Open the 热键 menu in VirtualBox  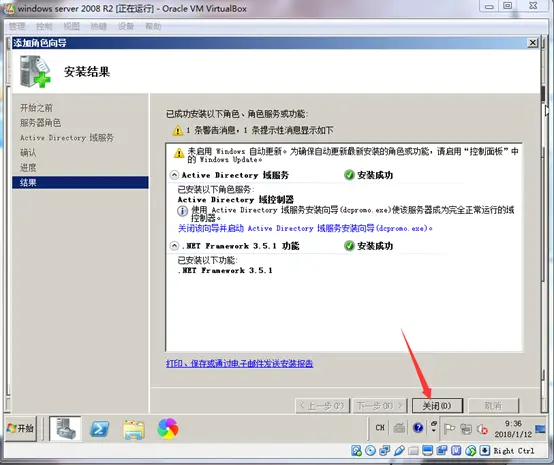(x=99, y=27)
